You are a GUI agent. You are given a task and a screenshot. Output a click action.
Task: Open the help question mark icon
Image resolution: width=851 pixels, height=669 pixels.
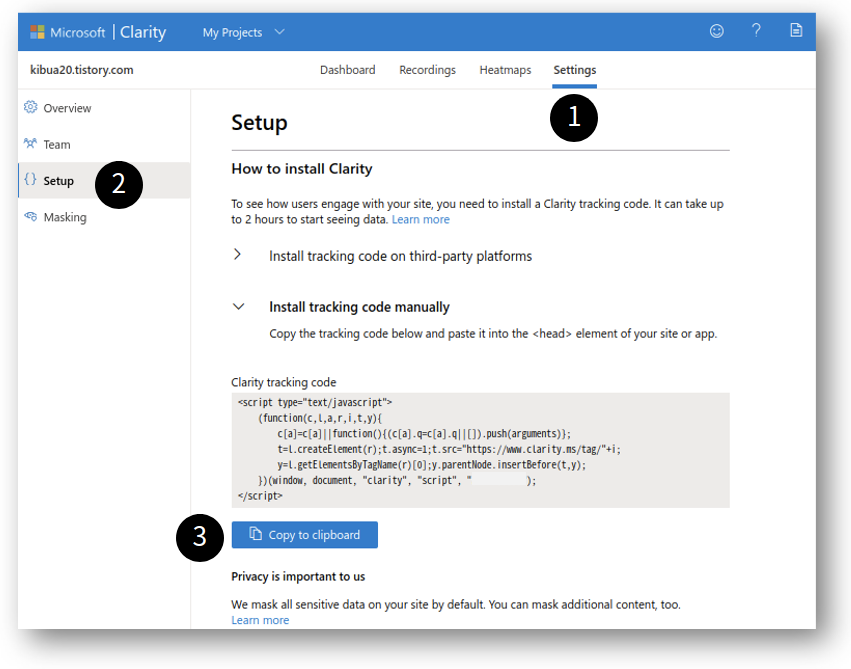pos(756,30)
